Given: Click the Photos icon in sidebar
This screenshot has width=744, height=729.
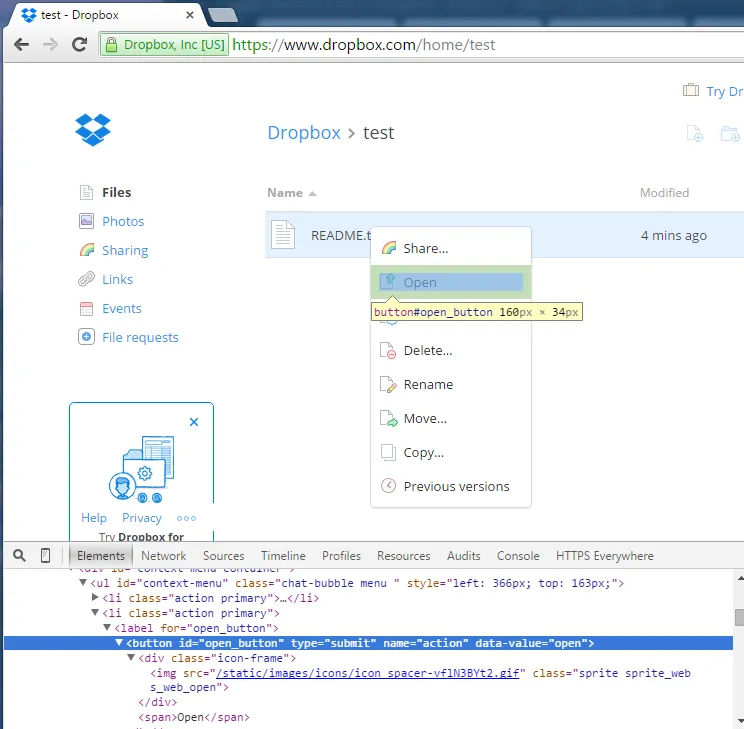Looking at the screenshot, I should click(86, 221).
